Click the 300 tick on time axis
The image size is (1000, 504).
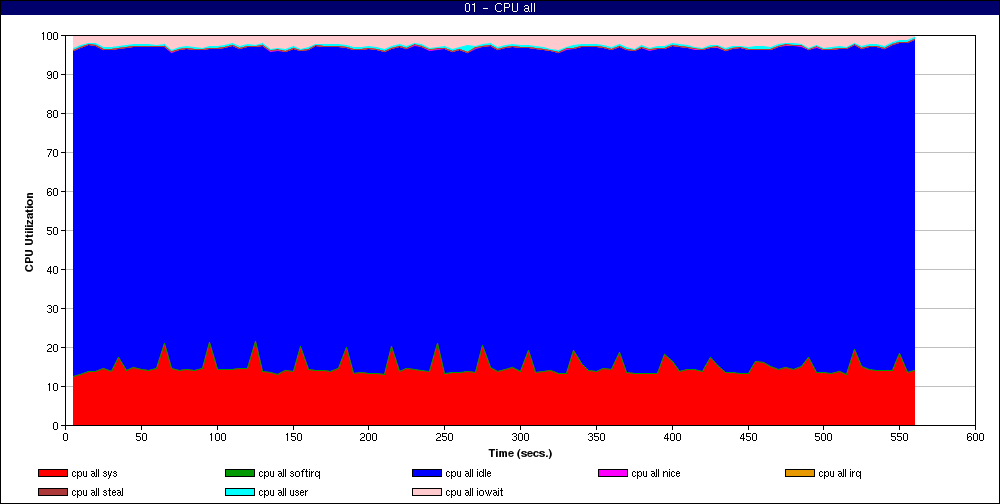tap(520, 437)
